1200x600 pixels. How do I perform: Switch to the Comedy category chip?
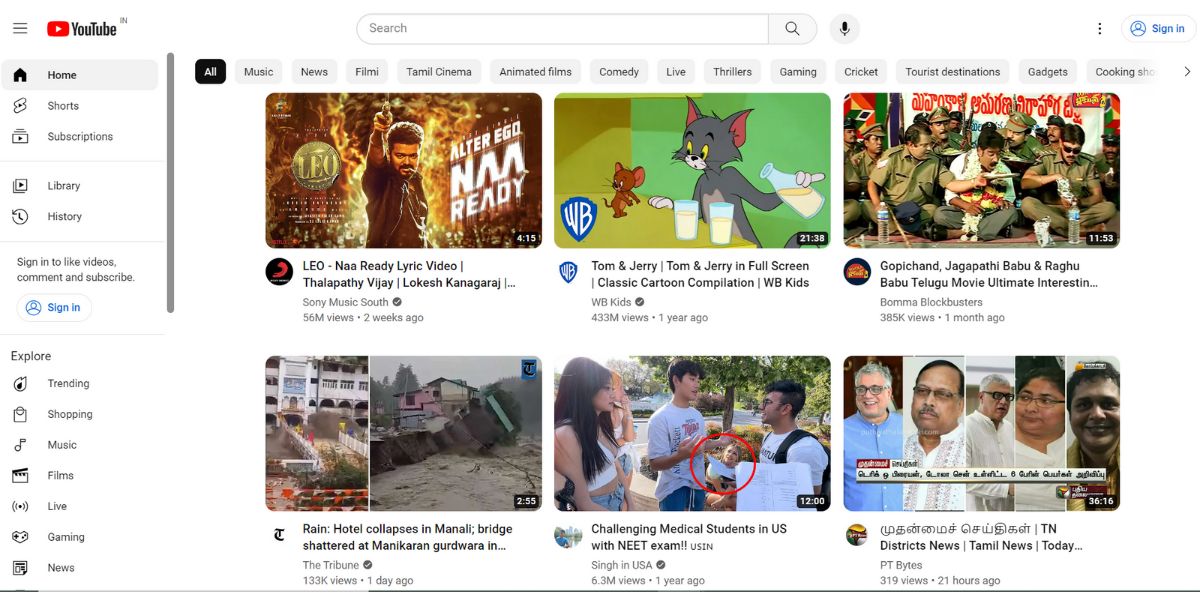[x=618, y=71]
